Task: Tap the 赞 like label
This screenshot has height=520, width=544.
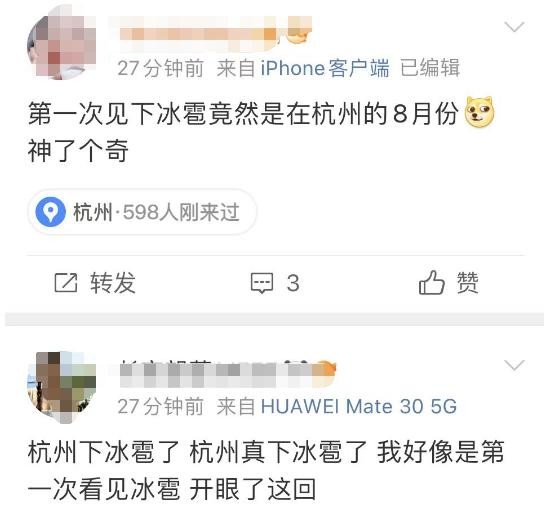Action: pyautogui.click(x=468, y=282)
